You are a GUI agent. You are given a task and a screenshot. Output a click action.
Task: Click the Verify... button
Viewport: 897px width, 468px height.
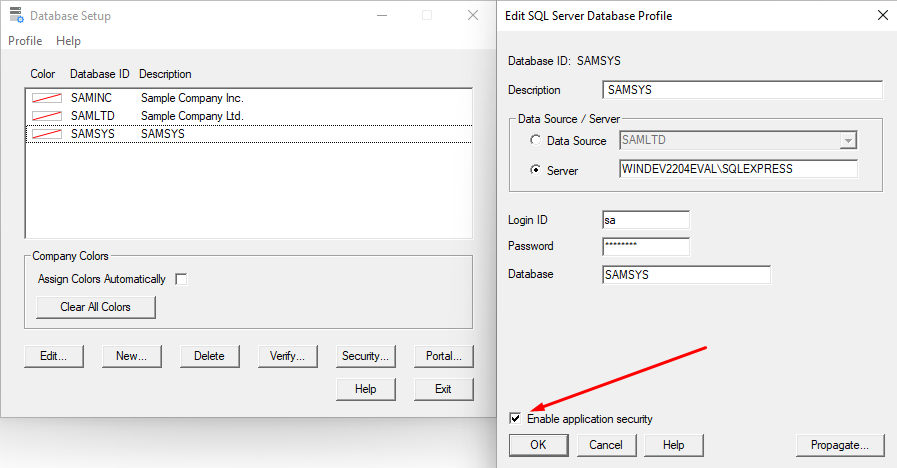coord(288,356)
